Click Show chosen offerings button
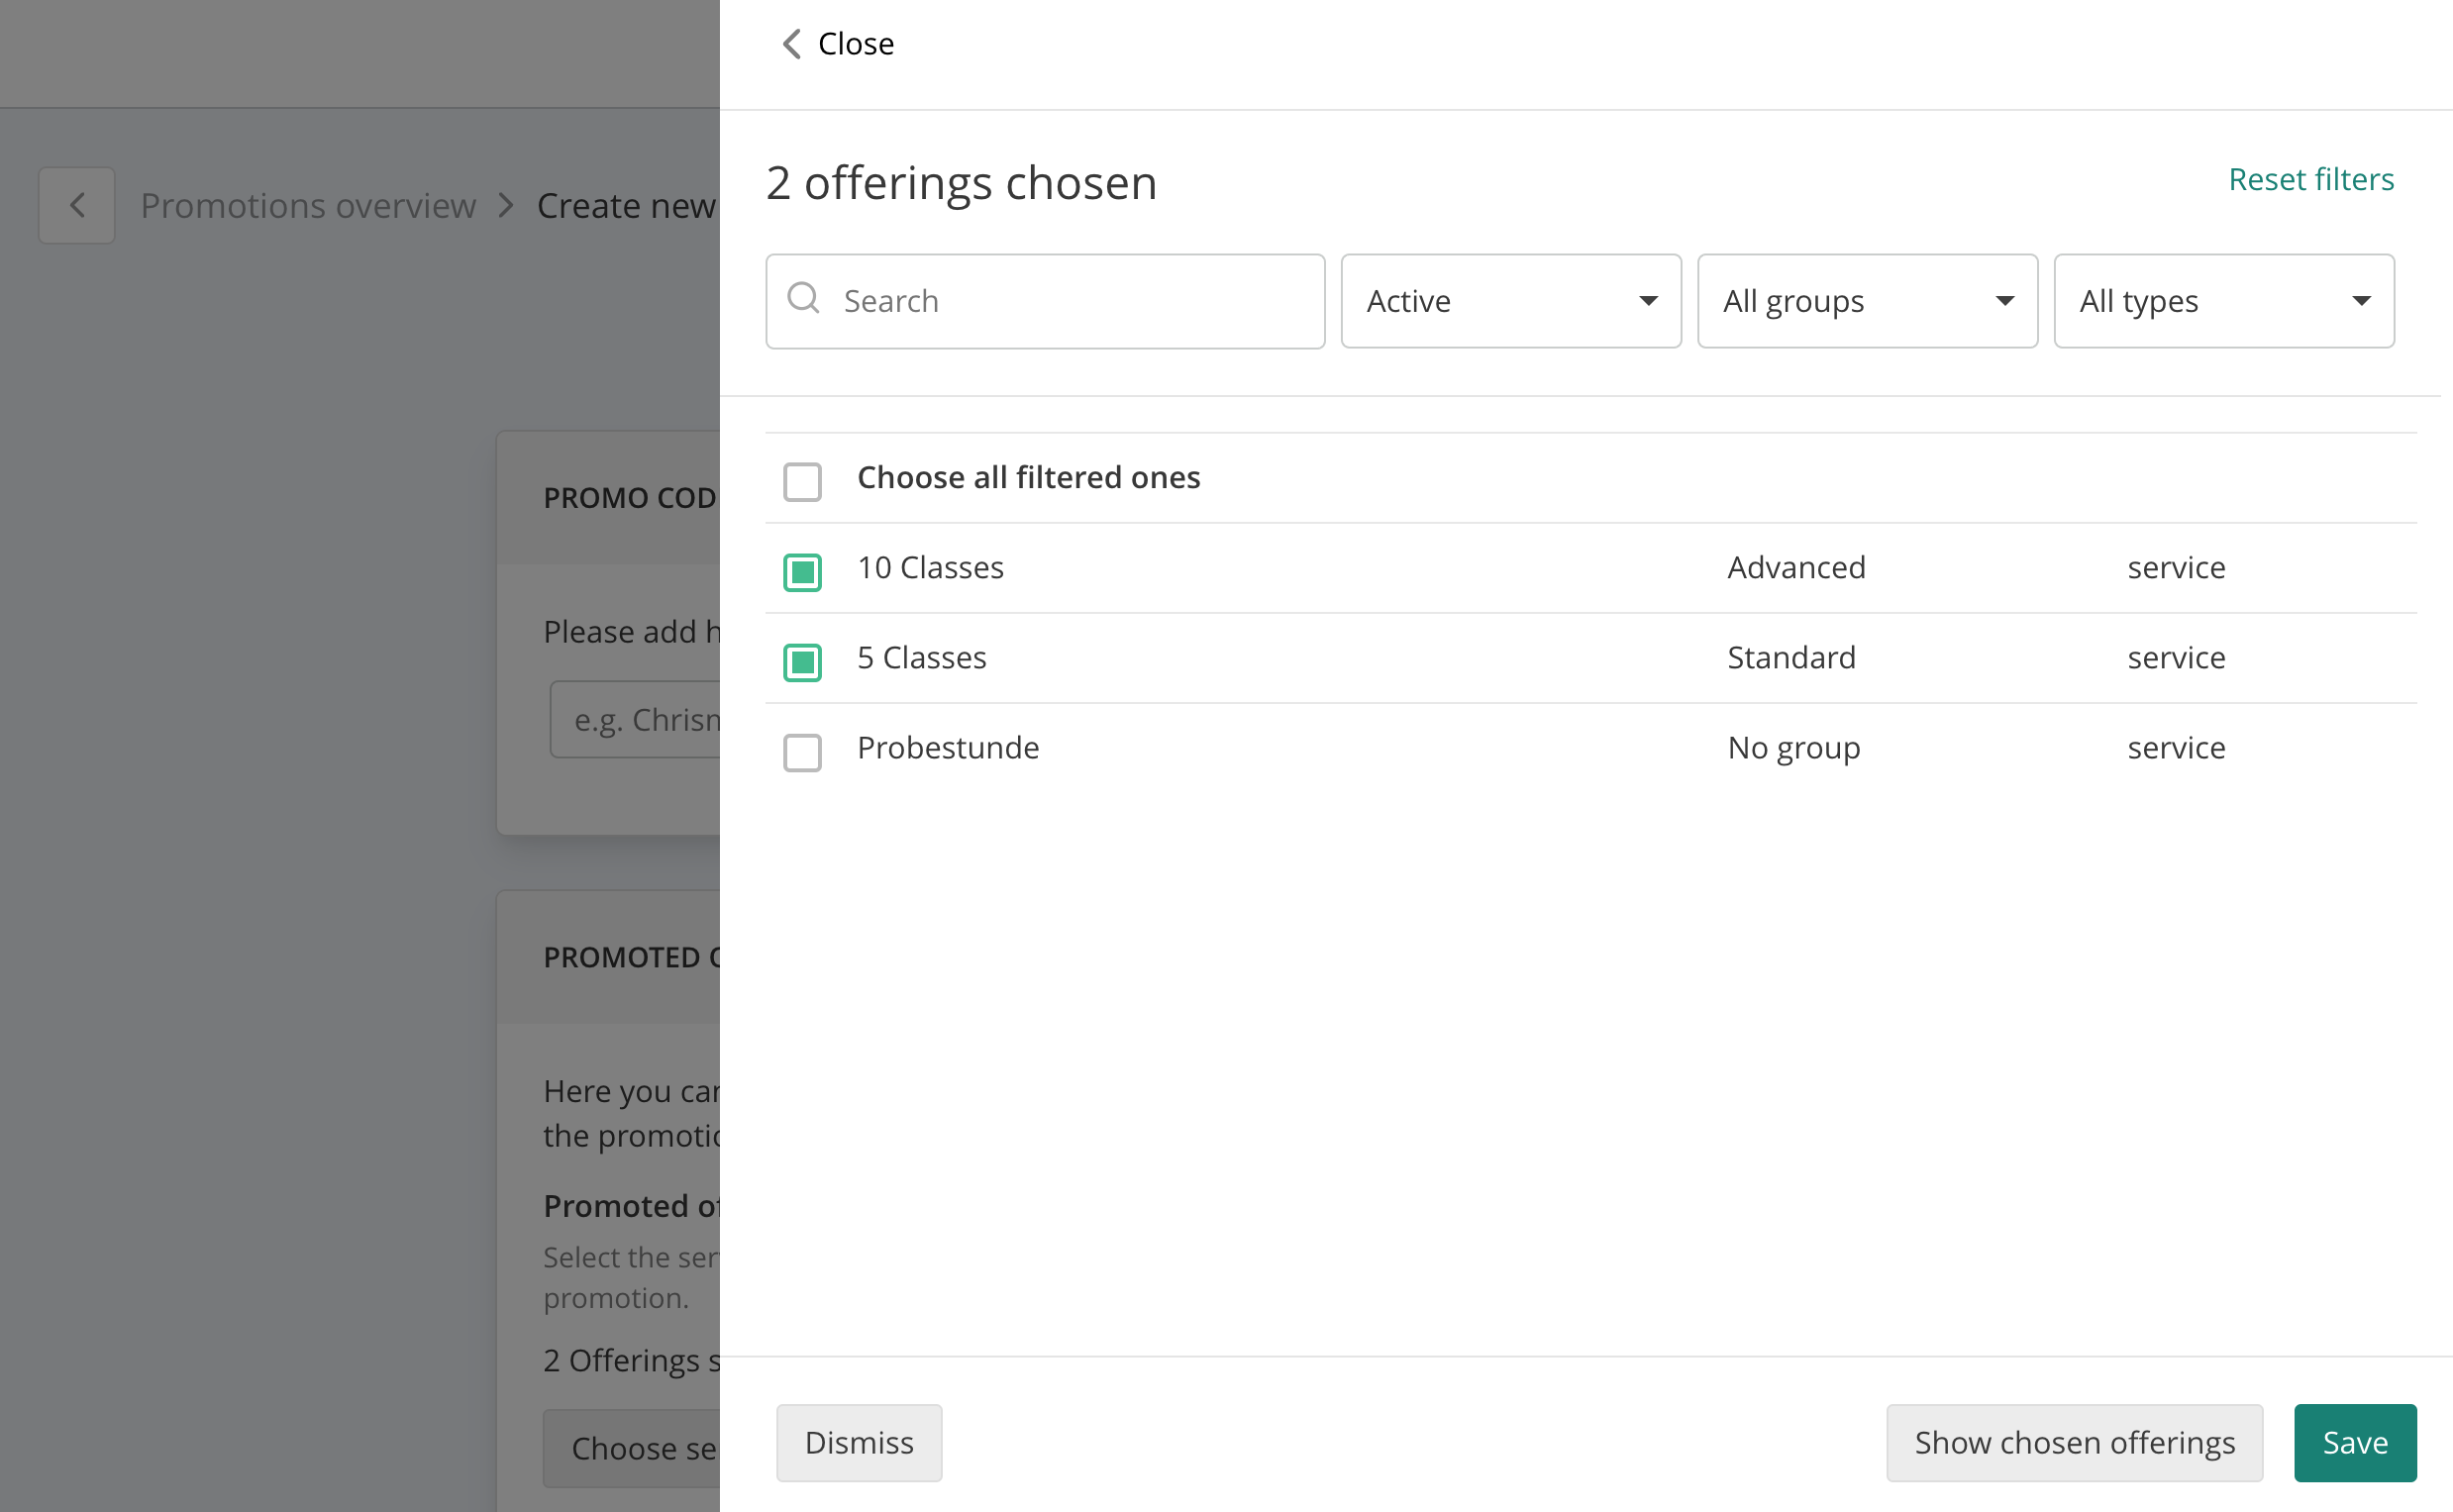The image size is (2453, 1512). coord(2073,1442)
